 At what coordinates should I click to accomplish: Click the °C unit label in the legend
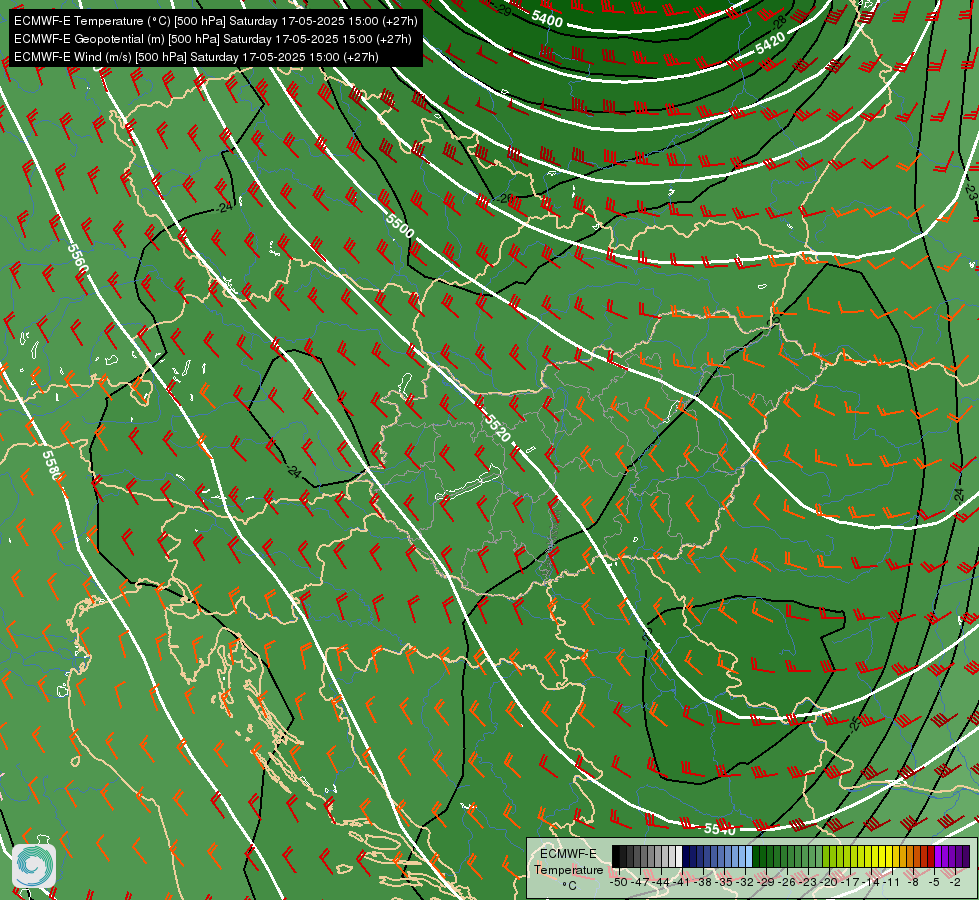tap(569, 885)
